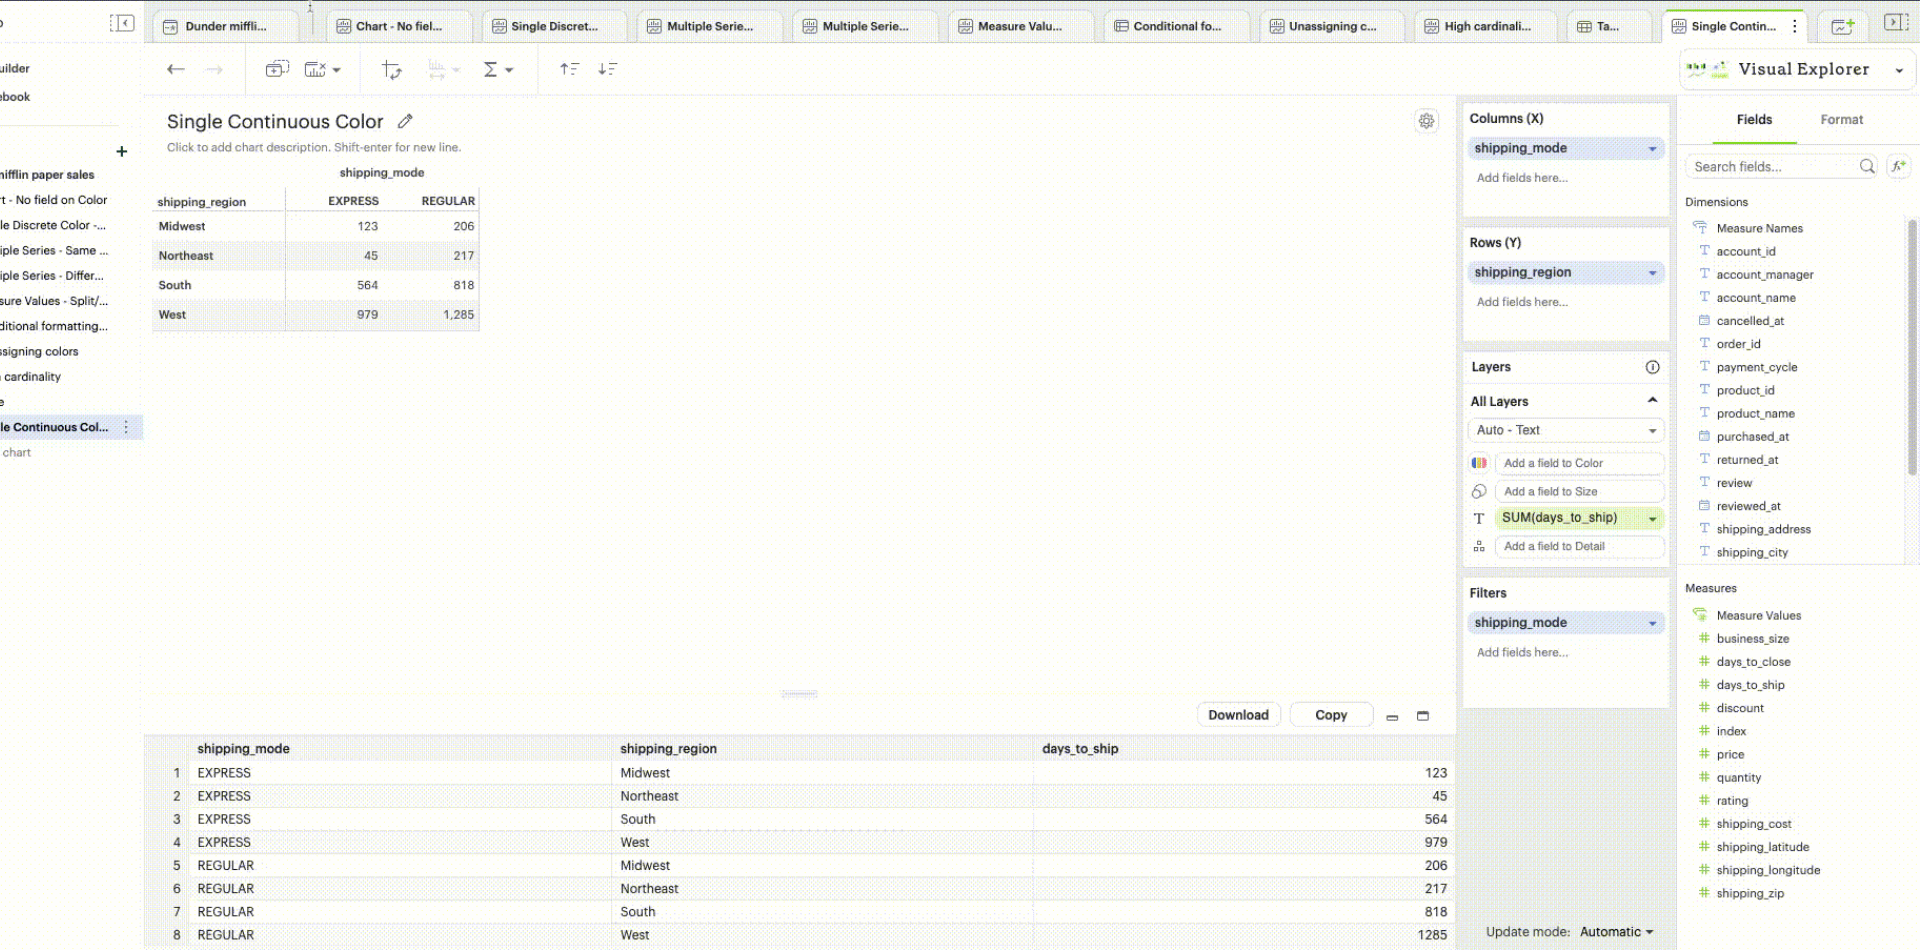Screen dimensions: 1920x950
Task: Click the Download button
Action: (x=1238, y=715)
